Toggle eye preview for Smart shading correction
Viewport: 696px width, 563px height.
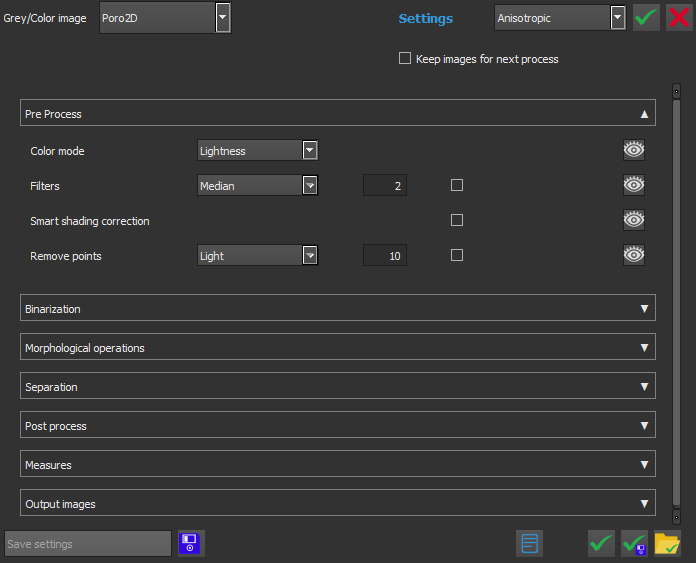[x=634, y=220]
